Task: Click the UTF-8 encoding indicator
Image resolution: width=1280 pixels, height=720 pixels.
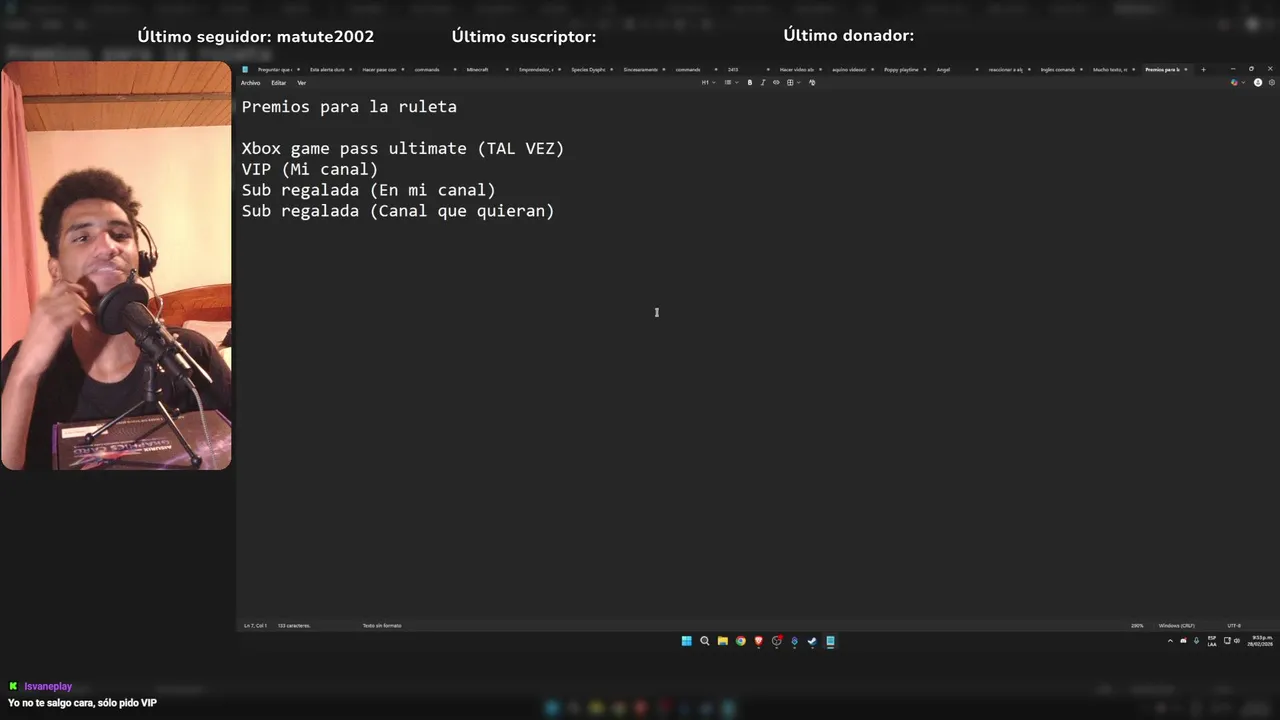Action: click(x=1234, y=626)
